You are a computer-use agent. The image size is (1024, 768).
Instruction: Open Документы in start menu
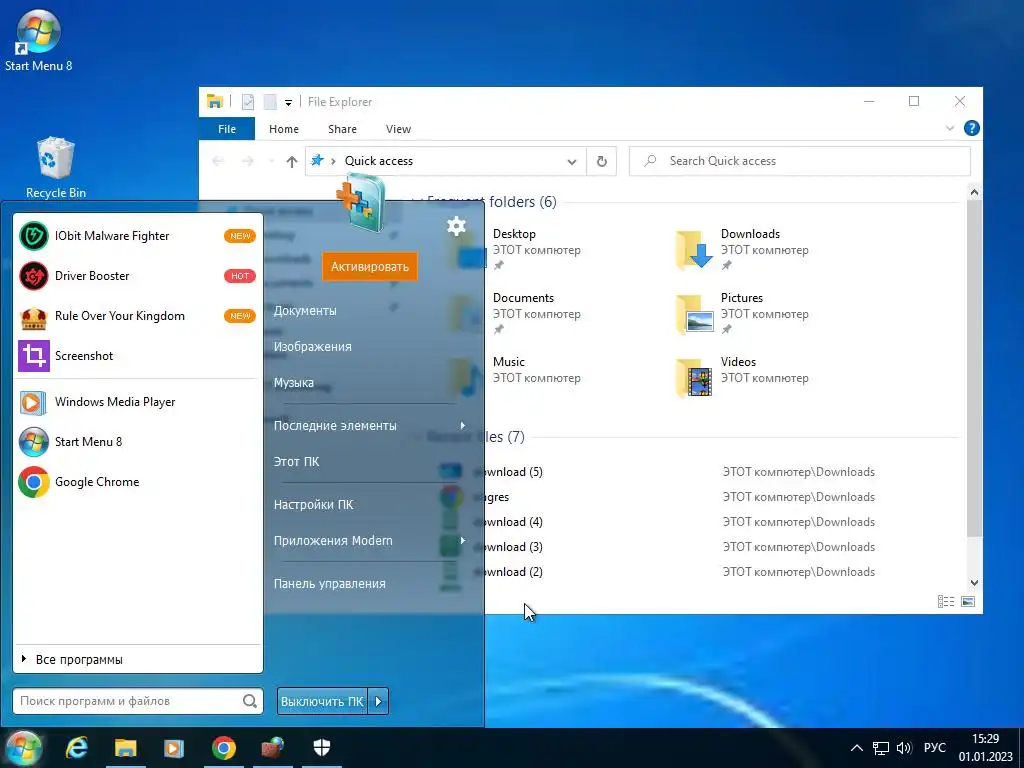tap(305, 311)
